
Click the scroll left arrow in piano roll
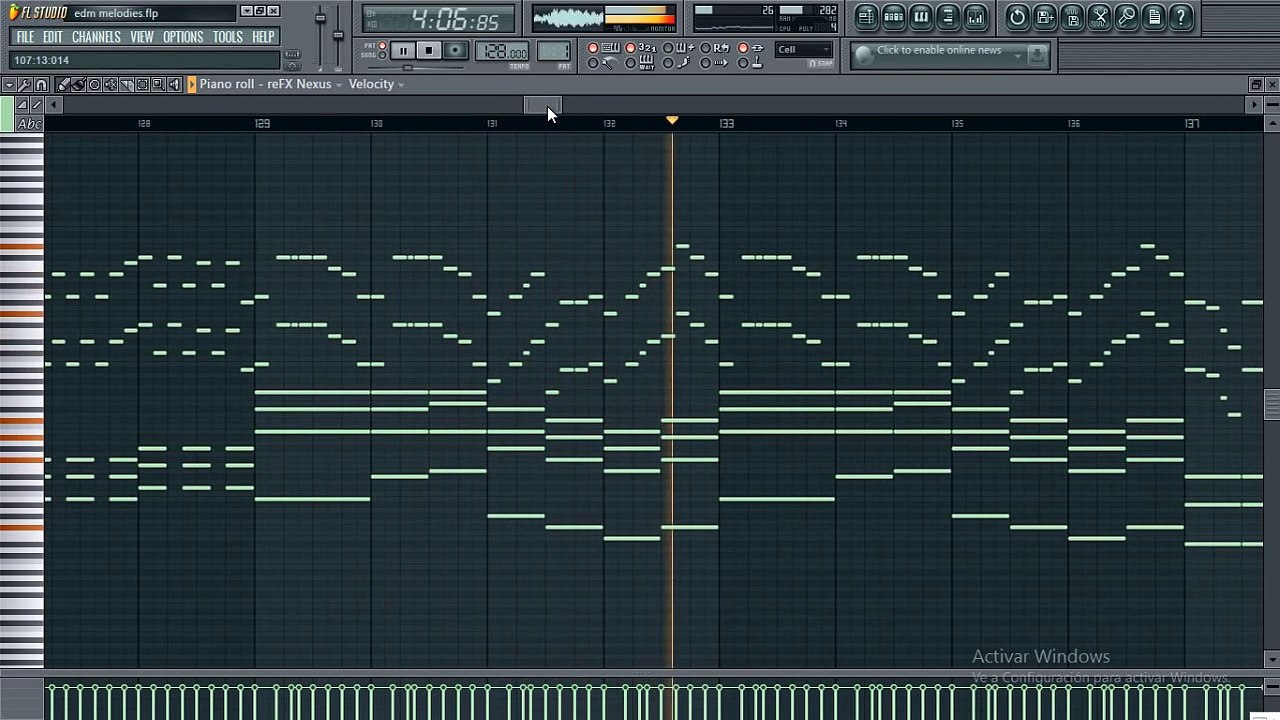(53, 105)
